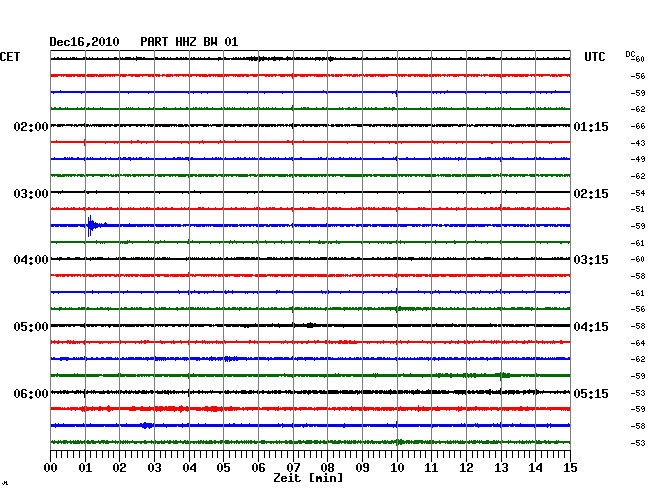Click minute 15 on the time axis

pyautogui.click(x=569, y=468)
